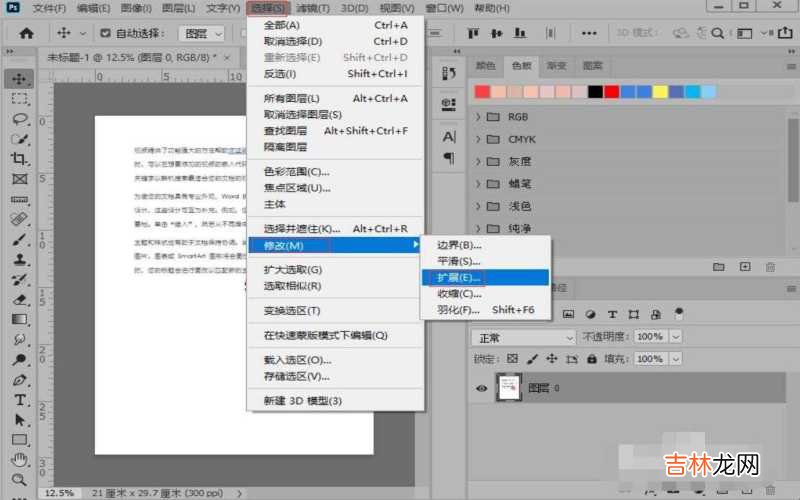Open move tool preset picker arrow

click(83, 34)
